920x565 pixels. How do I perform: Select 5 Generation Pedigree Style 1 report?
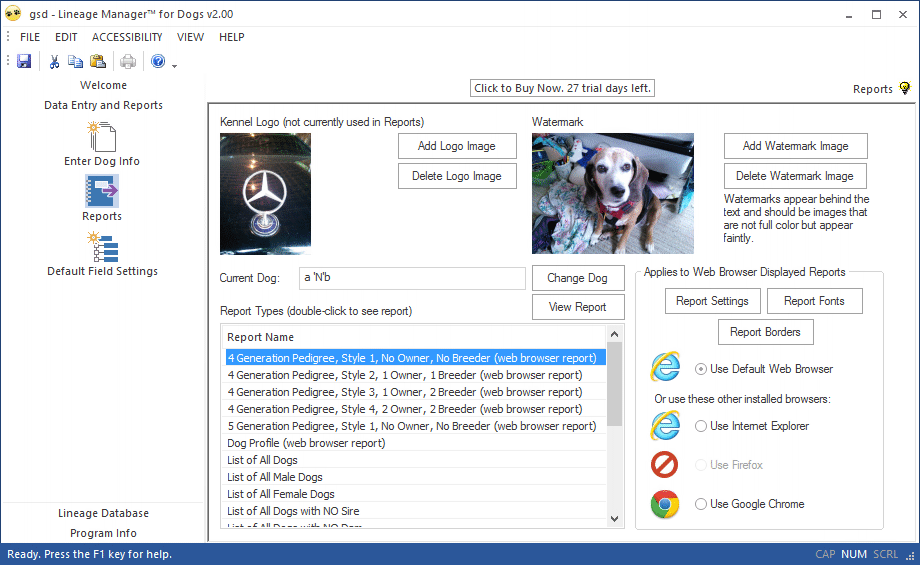coord(415,426)
